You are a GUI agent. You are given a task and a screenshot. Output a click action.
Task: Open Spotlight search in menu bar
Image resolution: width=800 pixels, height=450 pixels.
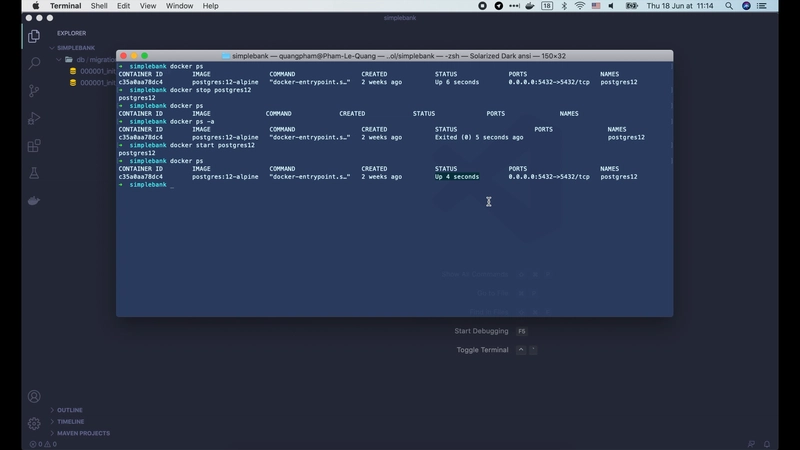(x=729, y=6)
